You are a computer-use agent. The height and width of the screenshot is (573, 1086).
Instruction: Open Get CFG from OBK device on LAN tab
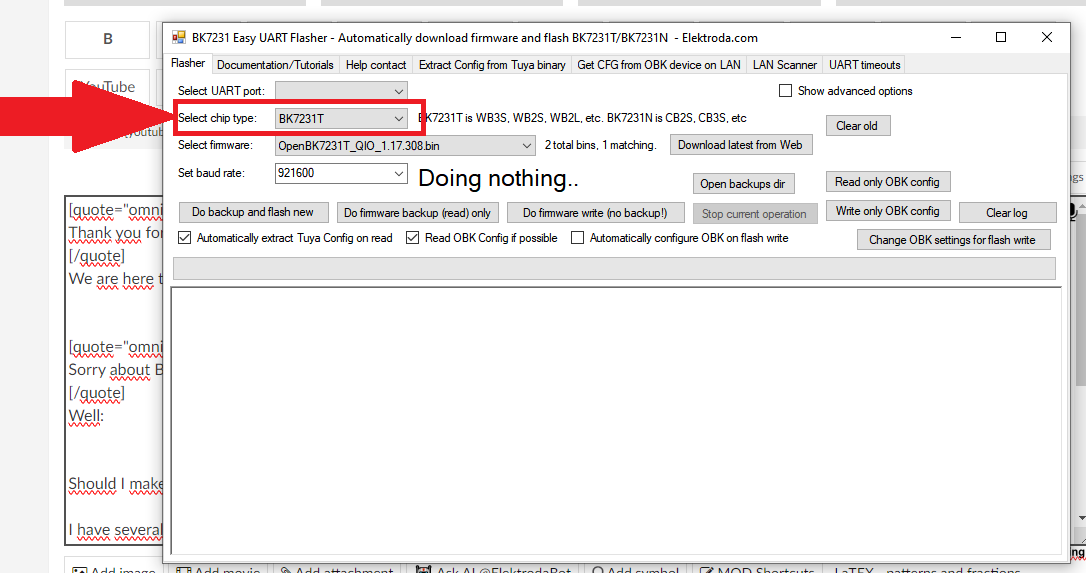tap(659, 64)
